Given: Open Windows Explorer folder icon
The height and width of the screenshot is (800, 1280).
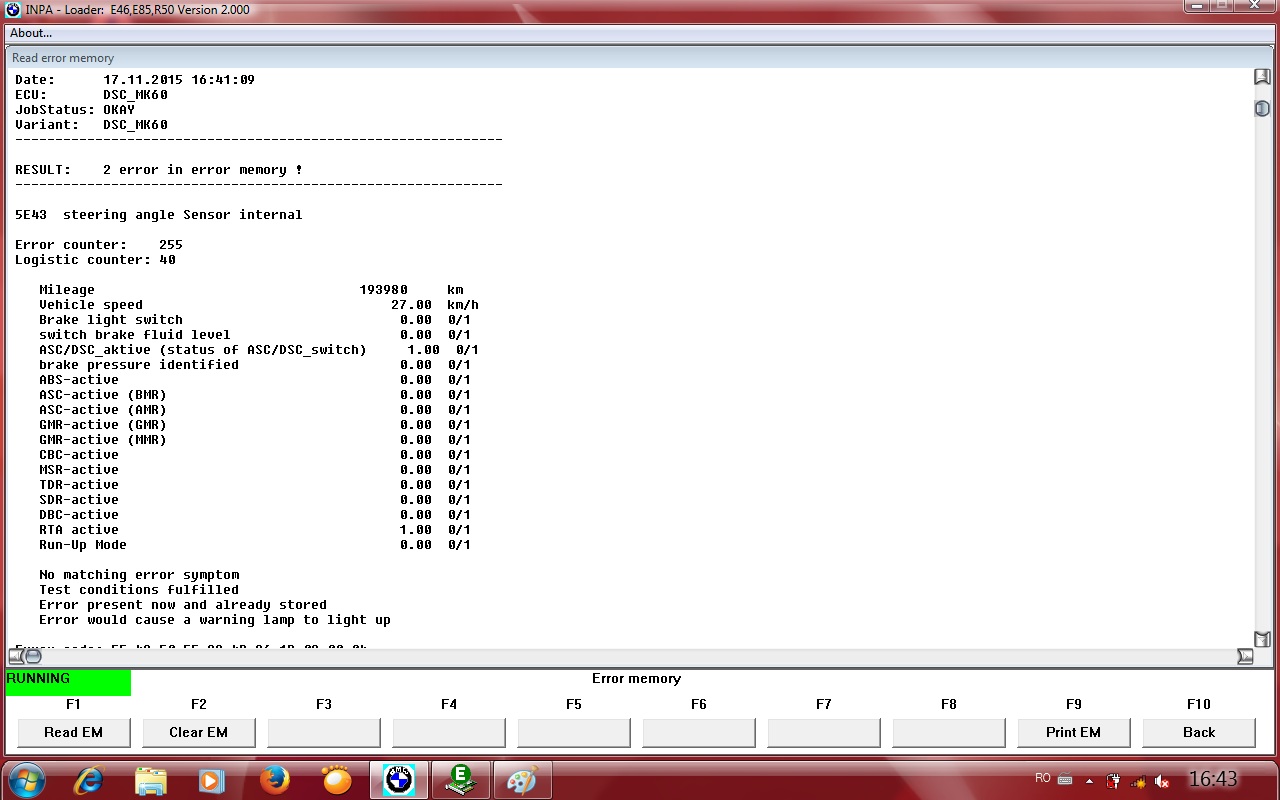Looking at the screenshot, I should pyautogui.click(x=151, y=779).
